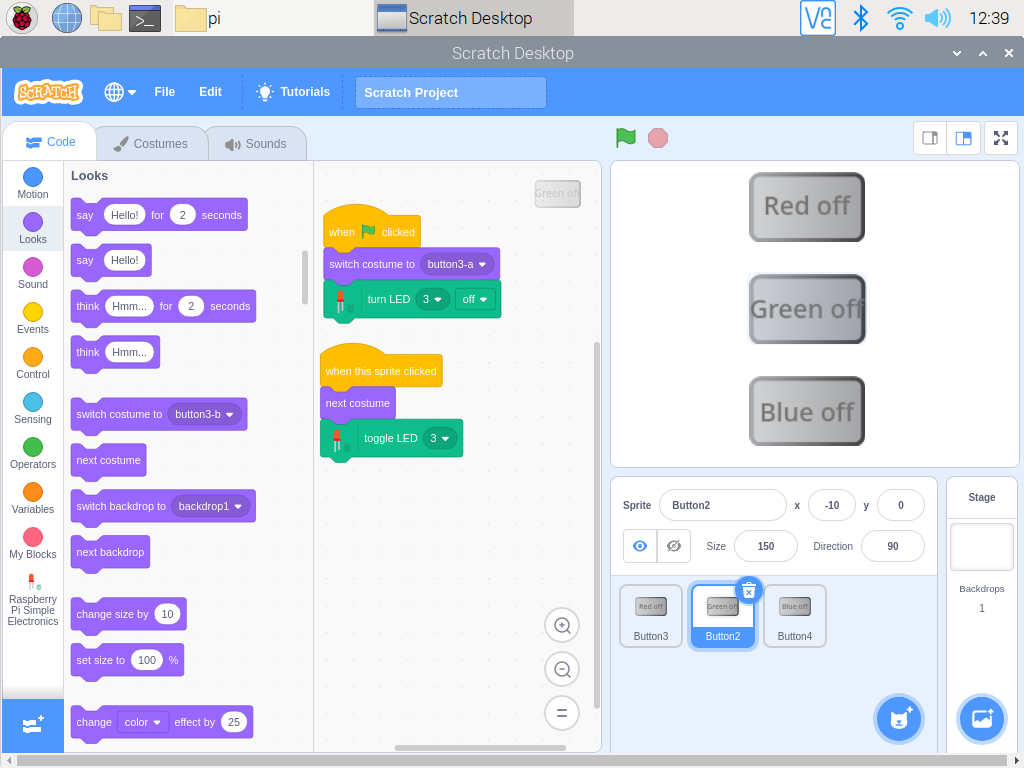Open Tutorials from the lightbulb item

293,92
